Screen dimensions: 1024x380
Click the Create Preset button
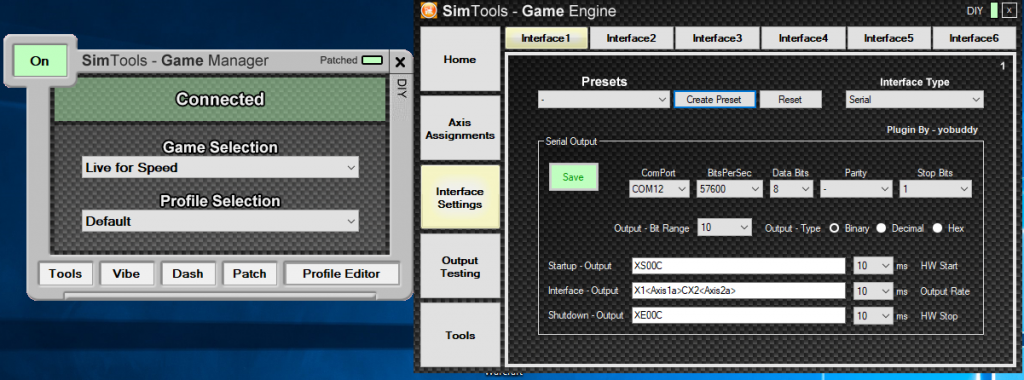coord(715,100)
